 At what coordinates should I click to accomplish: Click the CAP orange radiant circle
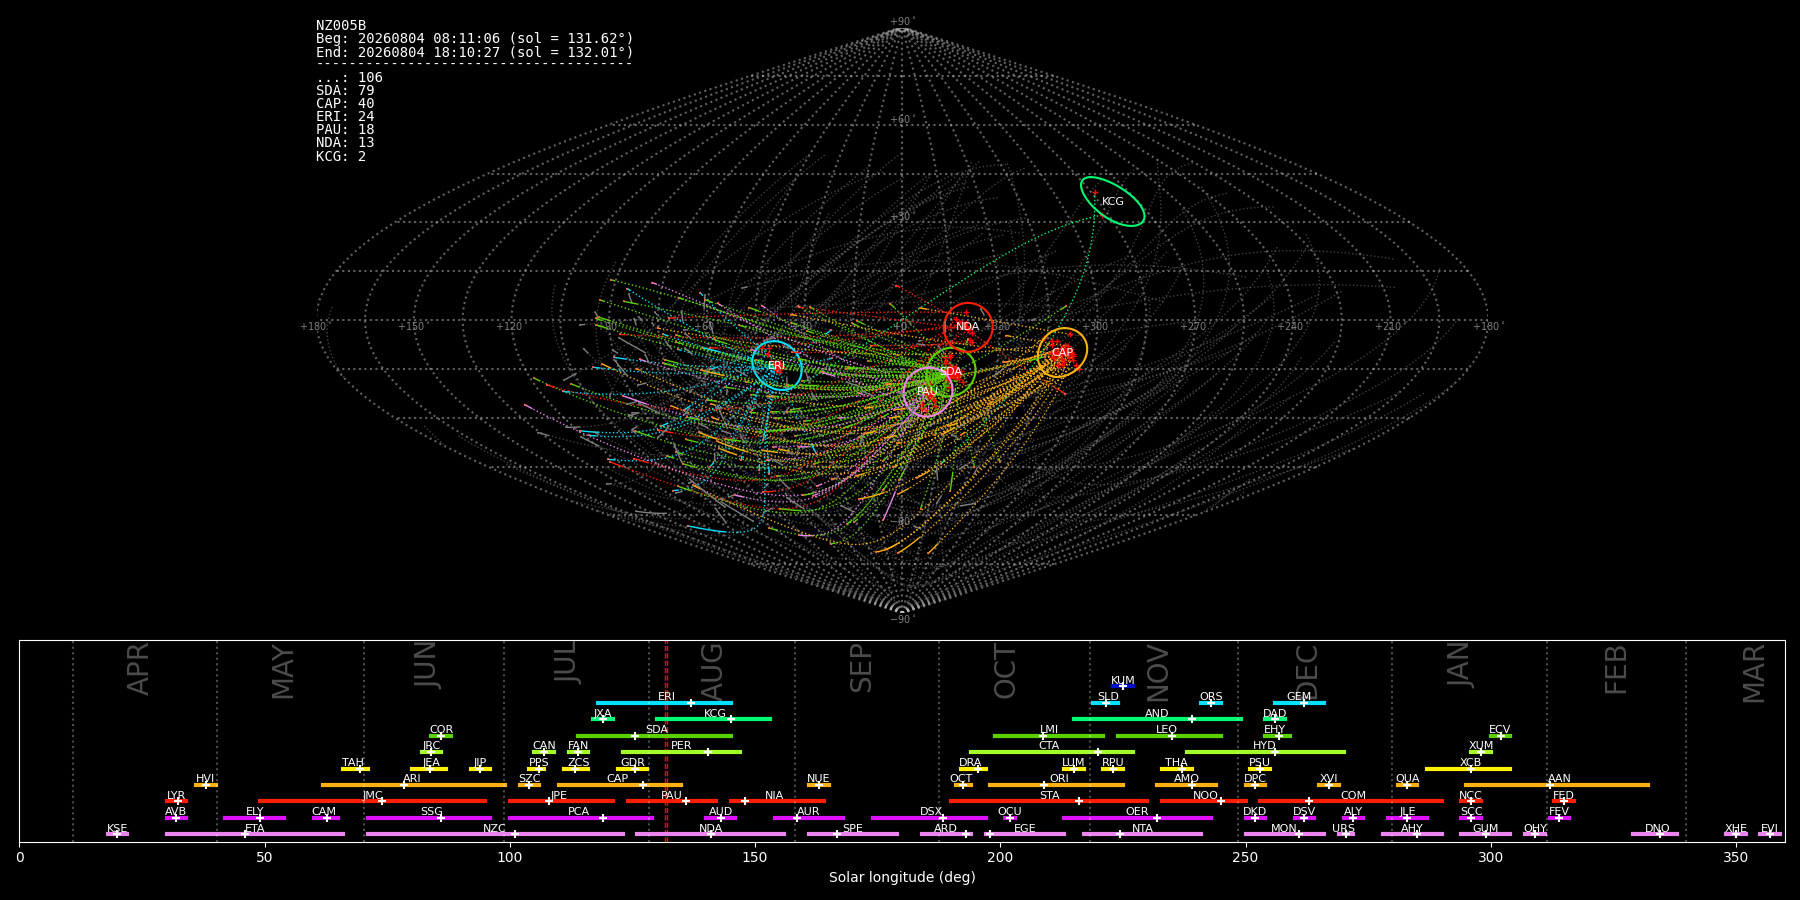1062,353
